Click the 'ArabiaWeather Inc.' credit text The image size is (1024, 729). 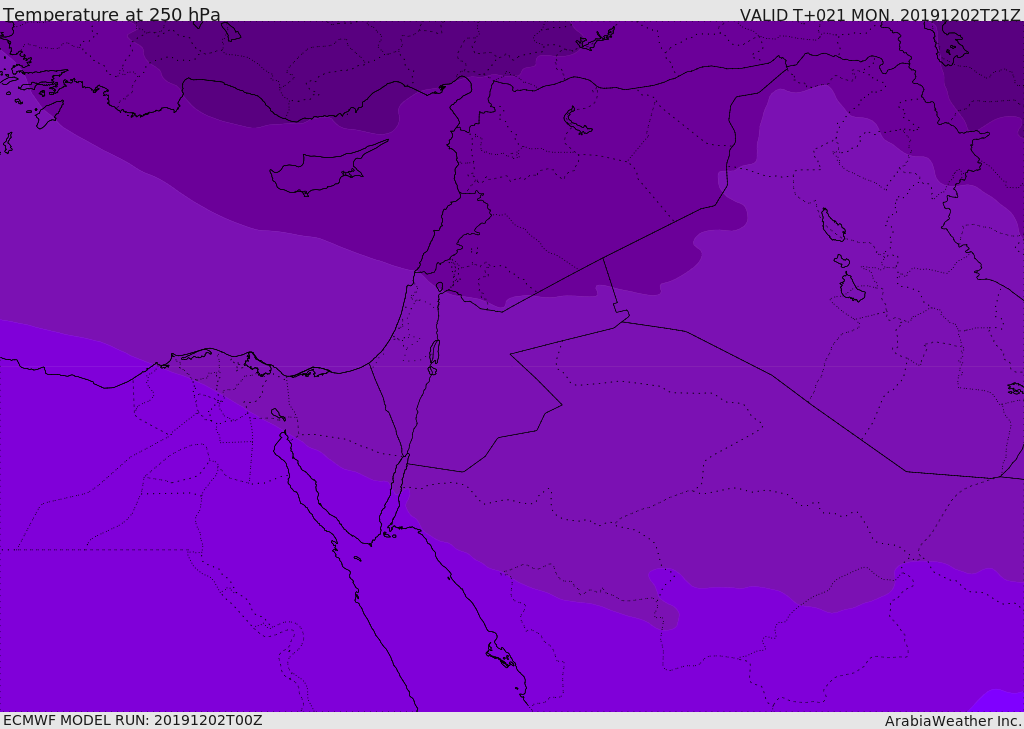point(953,721)
